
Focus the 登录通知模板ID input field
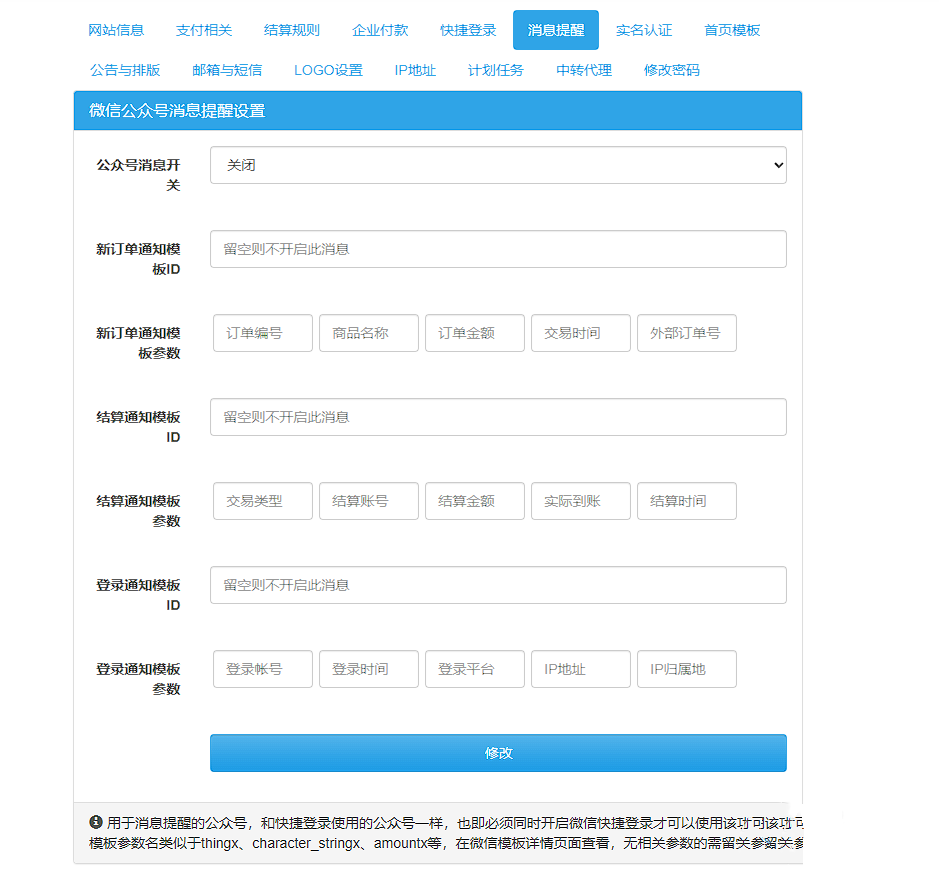coord(498,585)
